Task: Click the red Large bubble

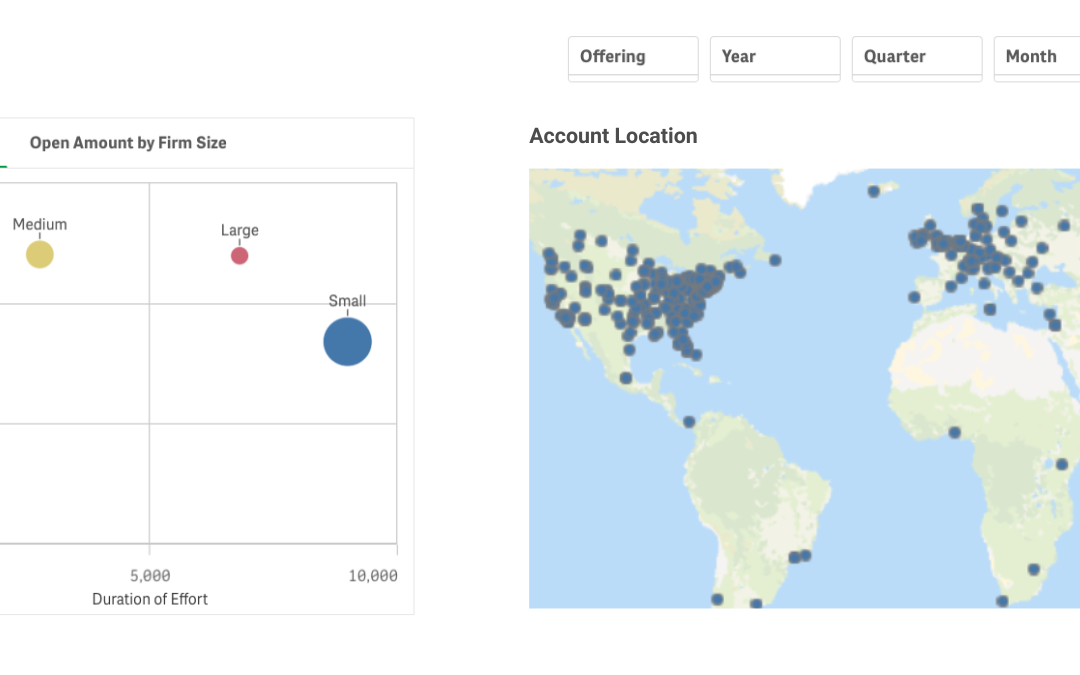Action: pos(239,256)
